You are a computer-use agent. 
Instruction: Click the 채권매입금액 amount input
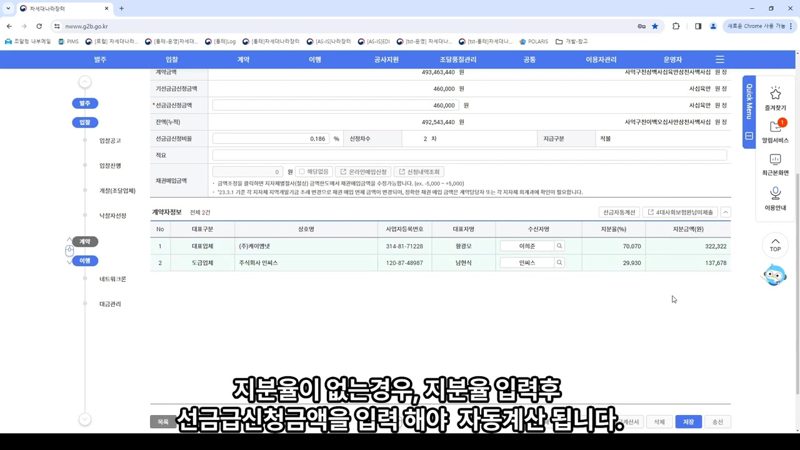point(247,172)
